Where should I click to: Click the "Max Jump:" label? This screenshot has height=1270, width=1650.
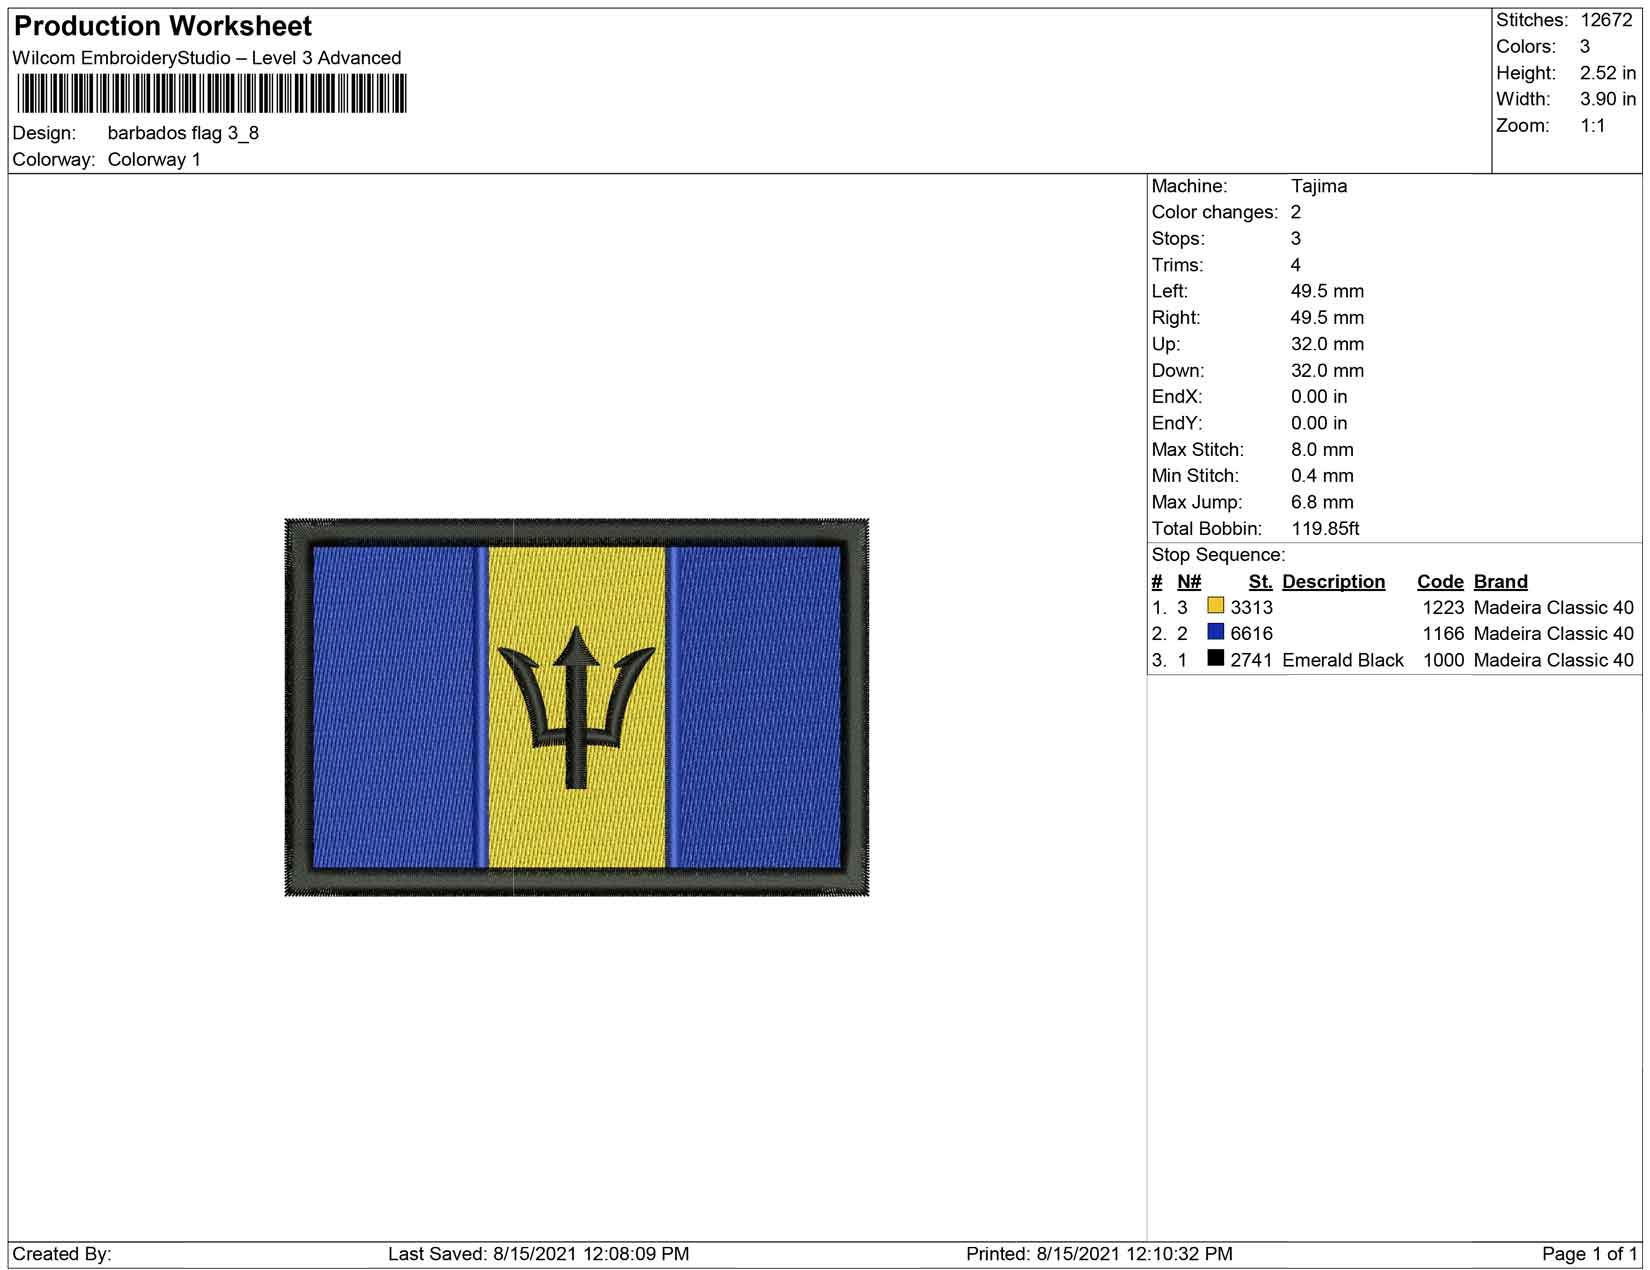1197,502
